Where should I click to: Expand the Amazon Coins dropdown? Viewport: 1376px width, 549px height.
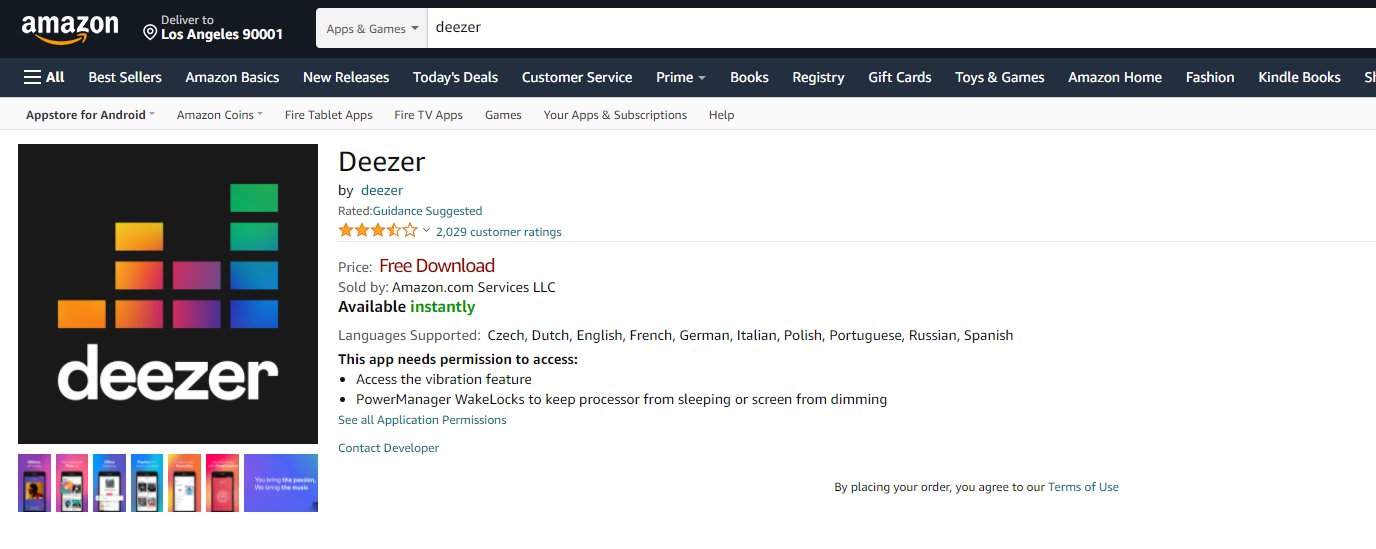click(x=220, y=115)
